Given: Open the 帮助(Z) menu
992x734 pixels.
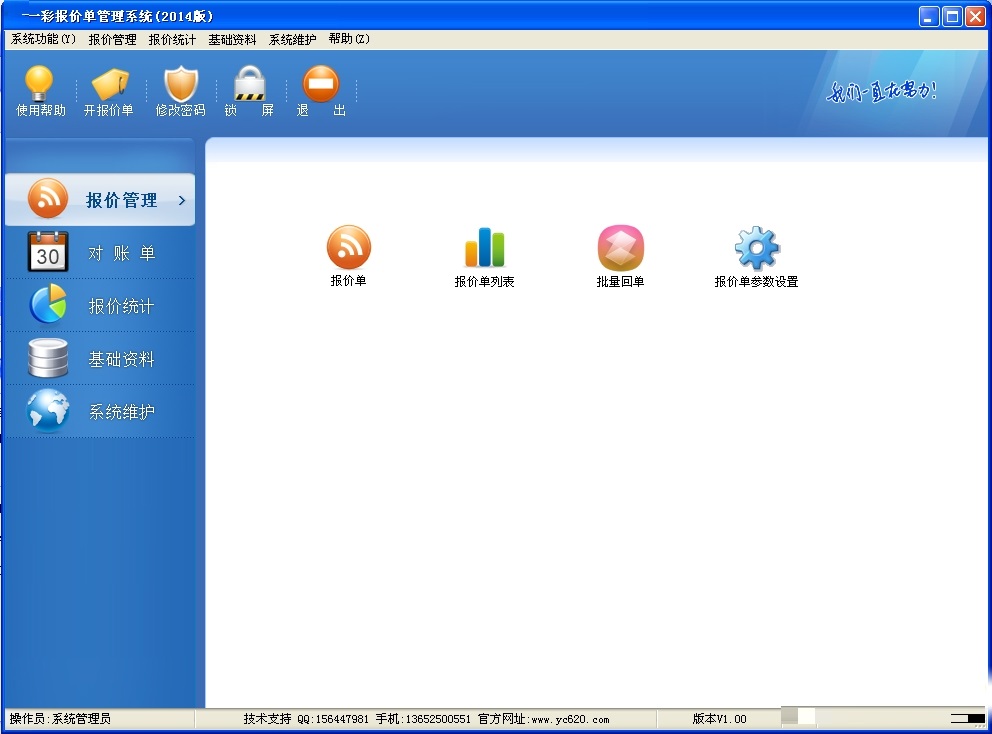Looking at the screenshot, I should pos(349,40).
